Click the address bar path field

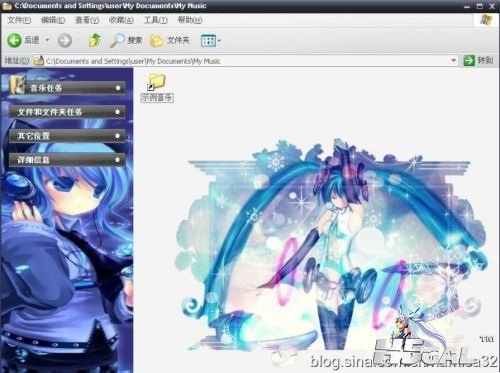coord(247,61)
